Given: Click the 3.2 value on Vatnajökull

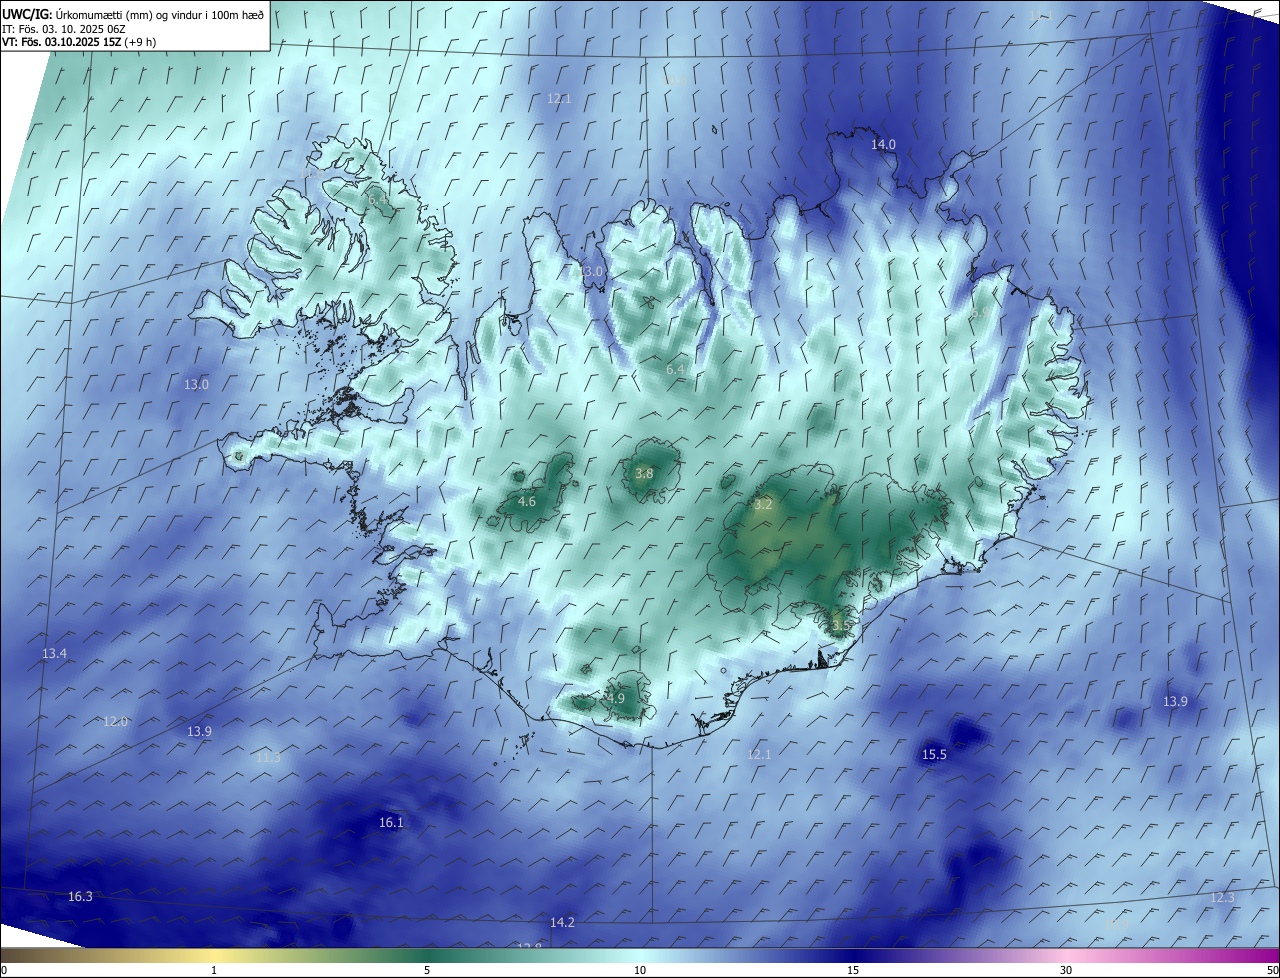Looking at the screenshot, I should pos(763,504).
